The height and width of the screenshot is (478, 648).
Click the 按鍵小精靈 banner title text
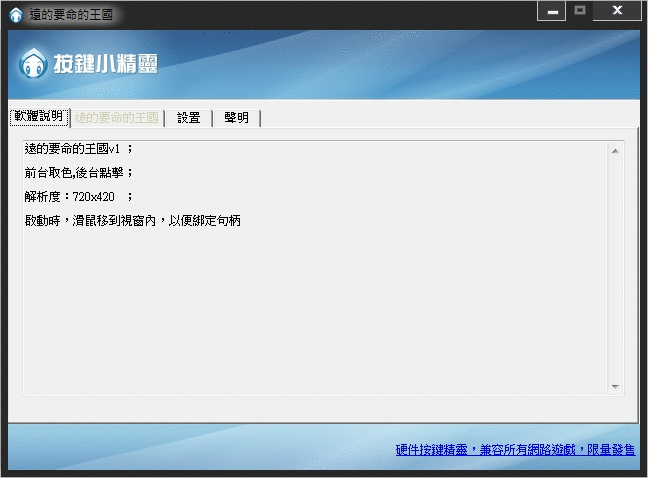(105, 65)
